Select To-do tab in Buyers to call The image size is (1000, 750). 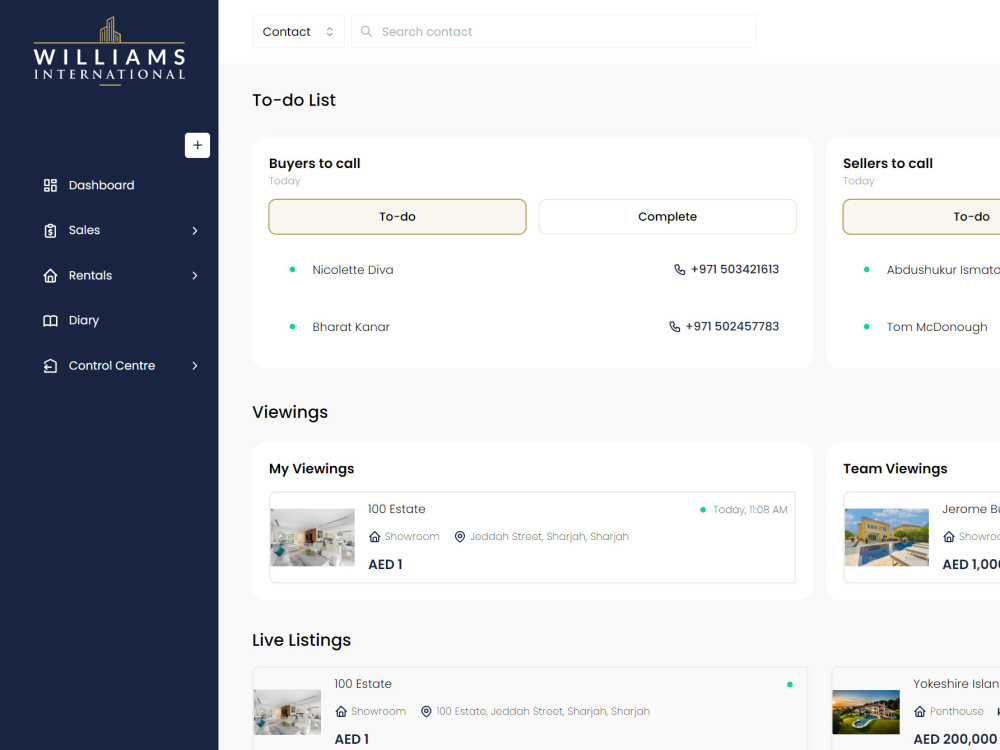tap(397, 217)
